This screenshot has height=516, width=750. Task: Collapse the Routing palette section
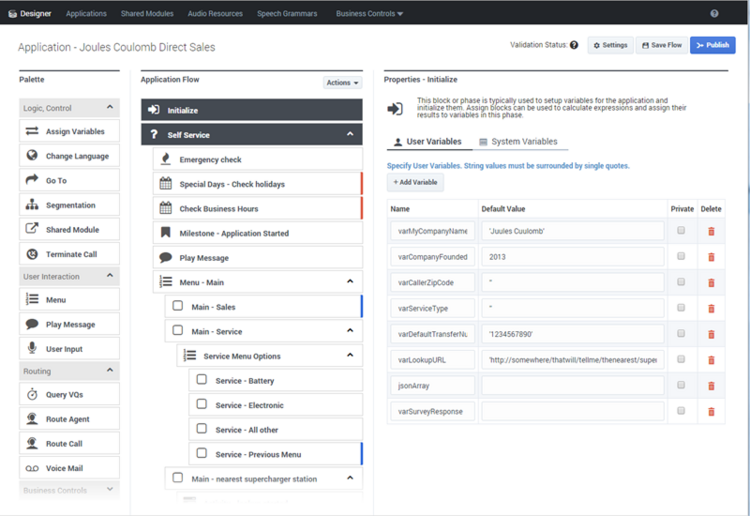(x=110, y=370)
